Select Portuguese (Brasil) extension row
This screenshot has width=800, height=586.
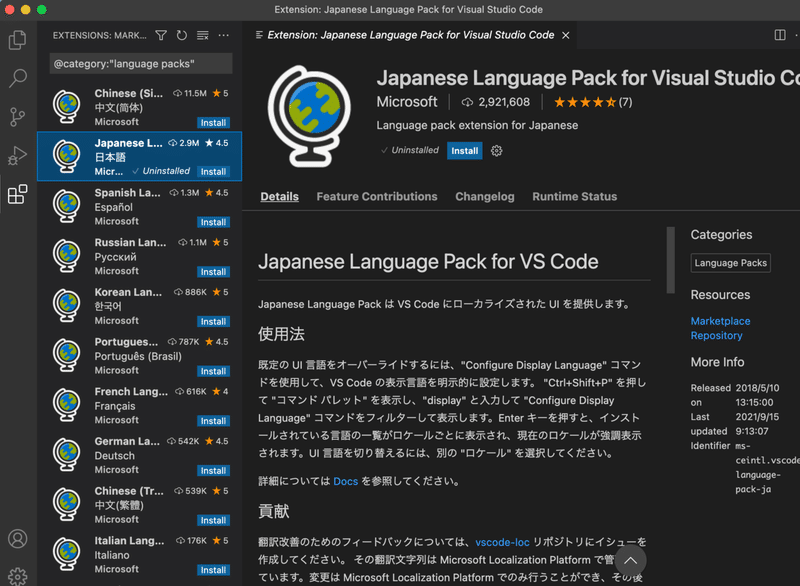click(x=139, y=355)
